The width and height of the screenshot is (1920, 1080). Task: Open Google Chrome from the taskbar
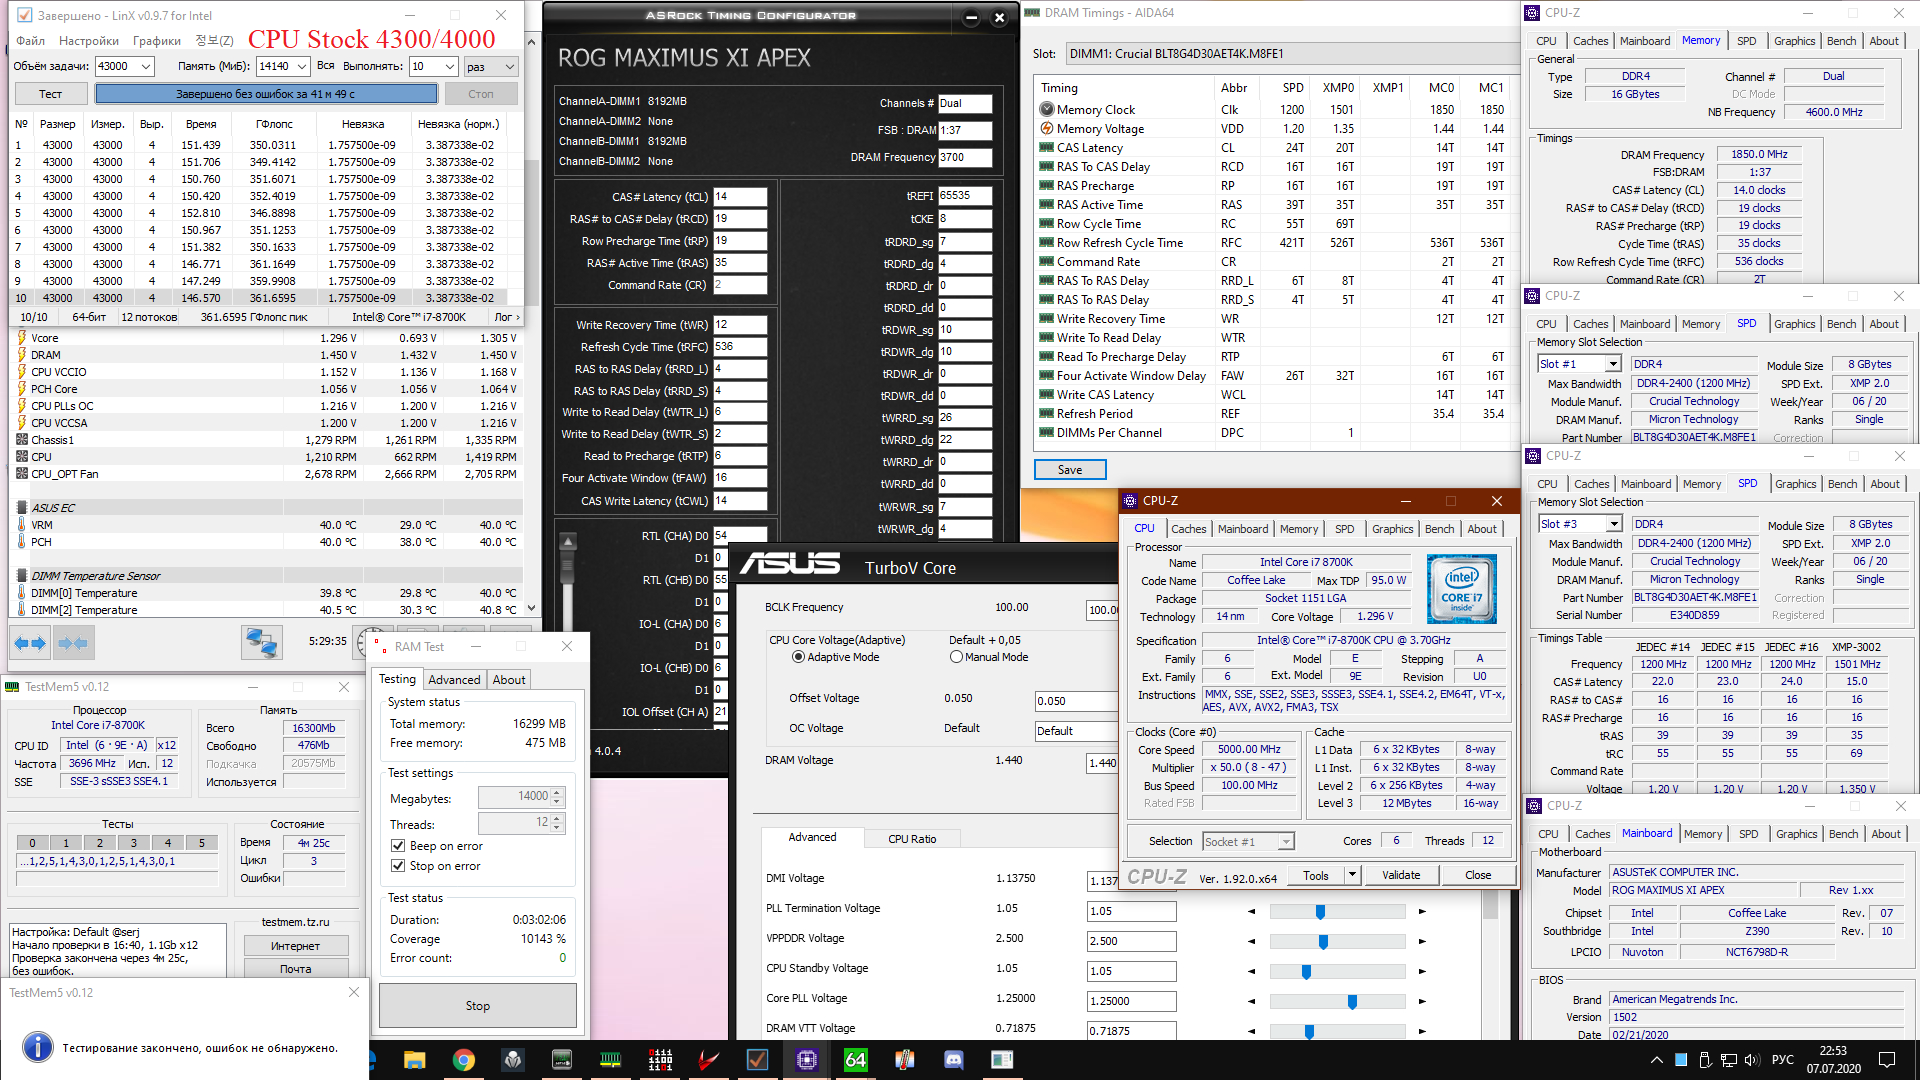click(x=463, y=1060)
